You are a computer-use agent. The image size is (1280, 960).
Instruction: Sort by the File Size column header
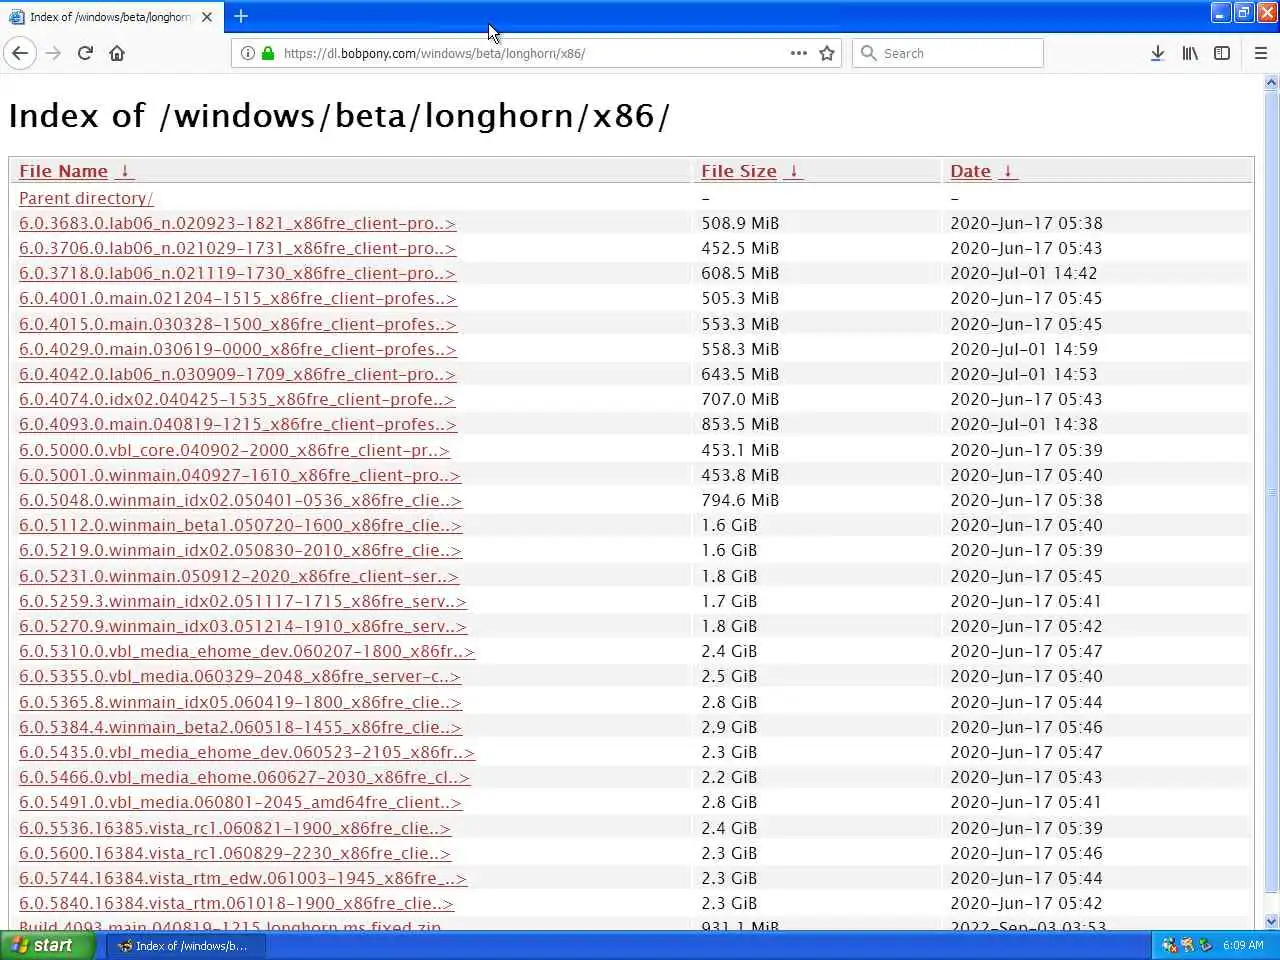coord(739,171)
